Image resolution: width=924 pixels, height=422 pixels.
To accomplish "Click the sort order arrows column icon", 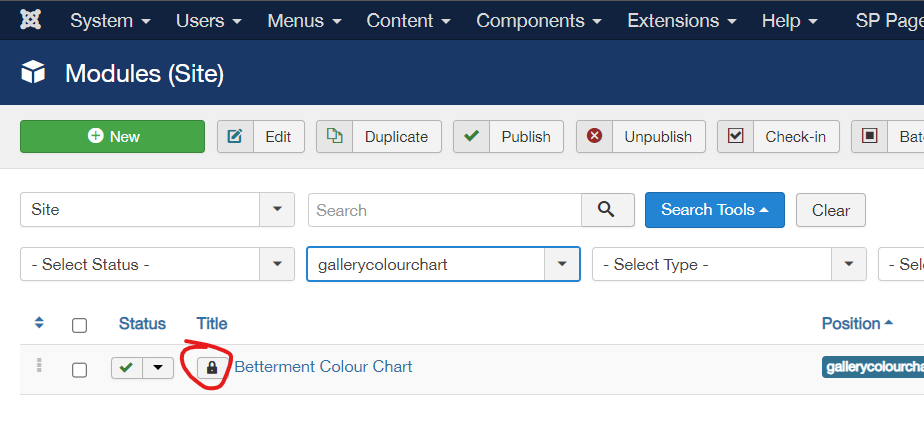I will pos(39,323).
